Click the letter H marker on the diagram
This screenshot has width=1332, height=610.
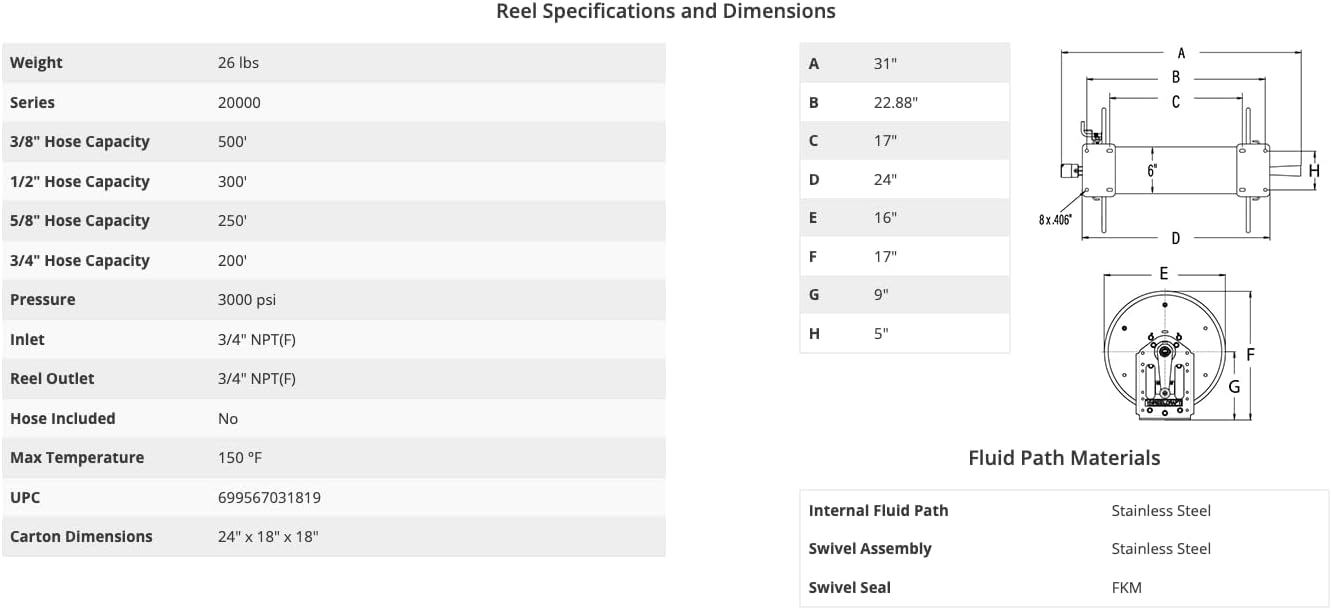(x=1314, y=171)
